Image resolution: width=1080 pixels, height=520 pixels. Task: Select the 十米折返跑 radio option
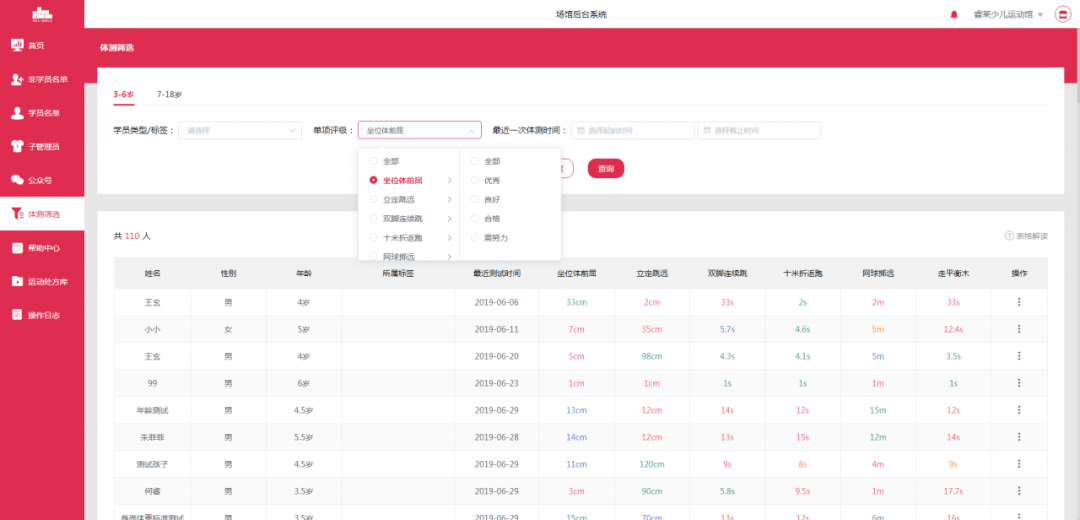click(373, 238)
